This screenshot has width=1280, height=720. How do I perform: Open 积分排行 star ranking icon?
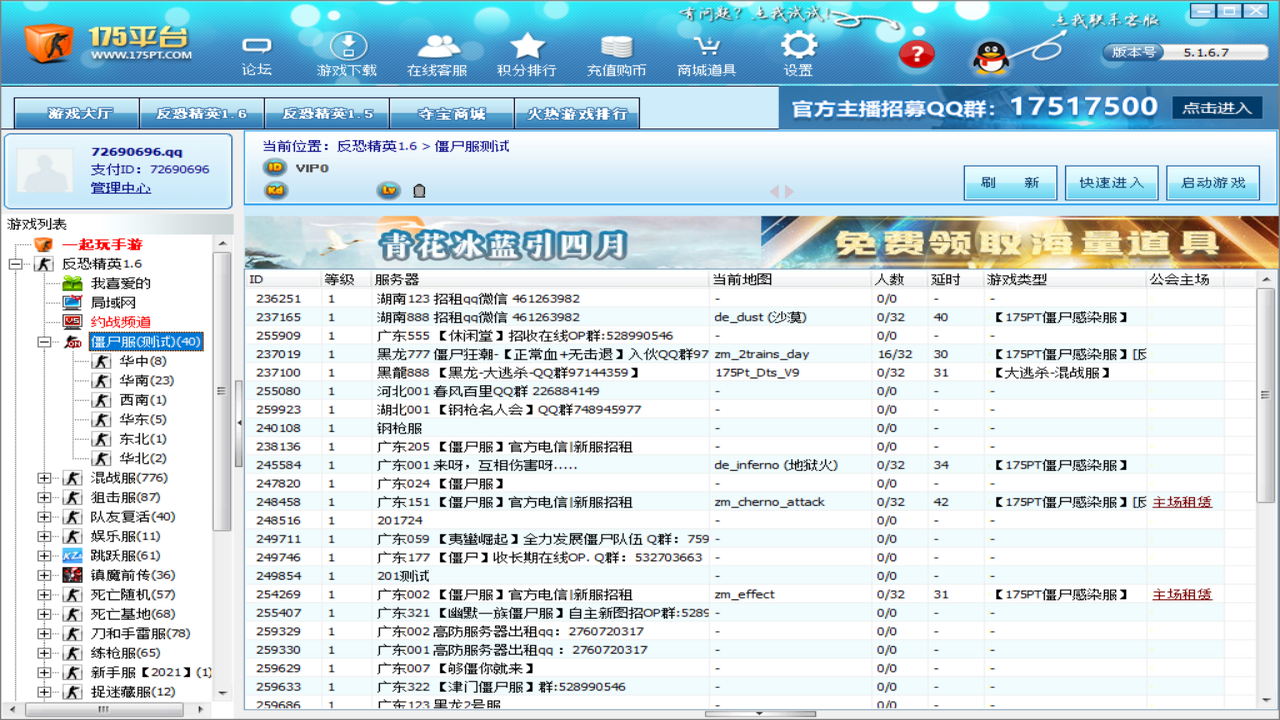coord(527,47)
